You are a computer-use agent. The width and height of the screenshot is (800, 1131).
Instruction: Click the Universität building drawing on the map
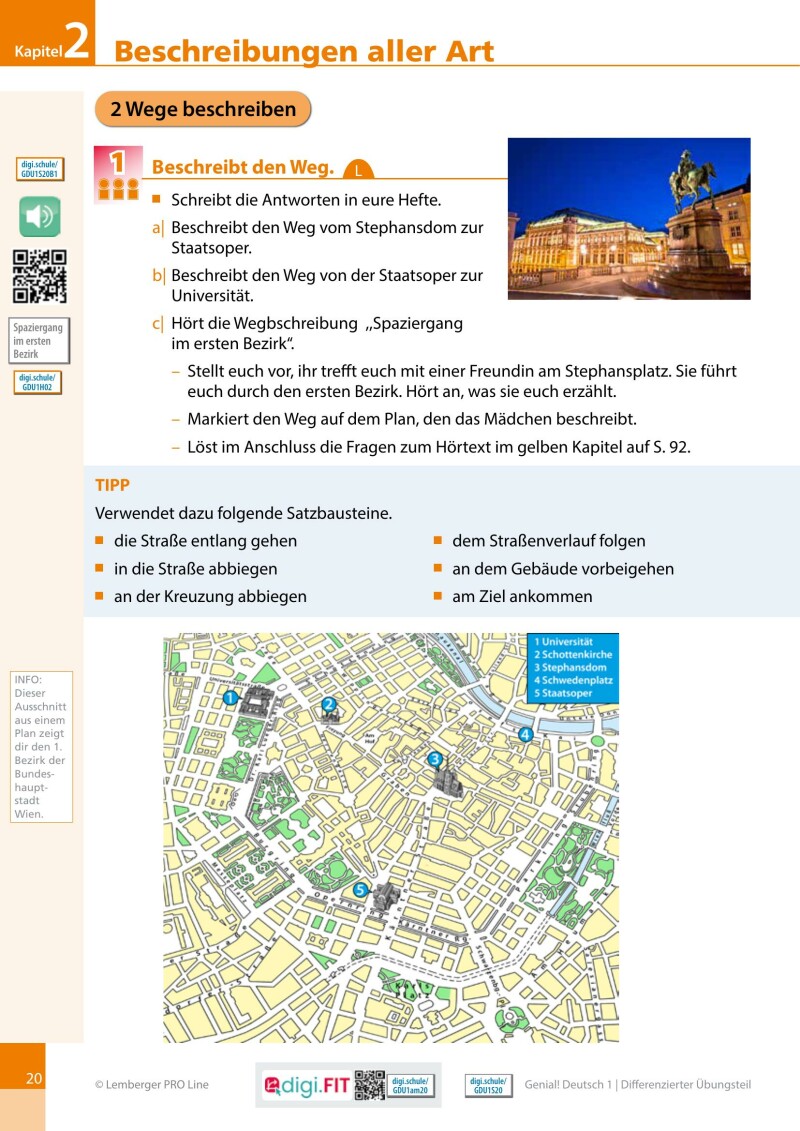pos(256,700)
